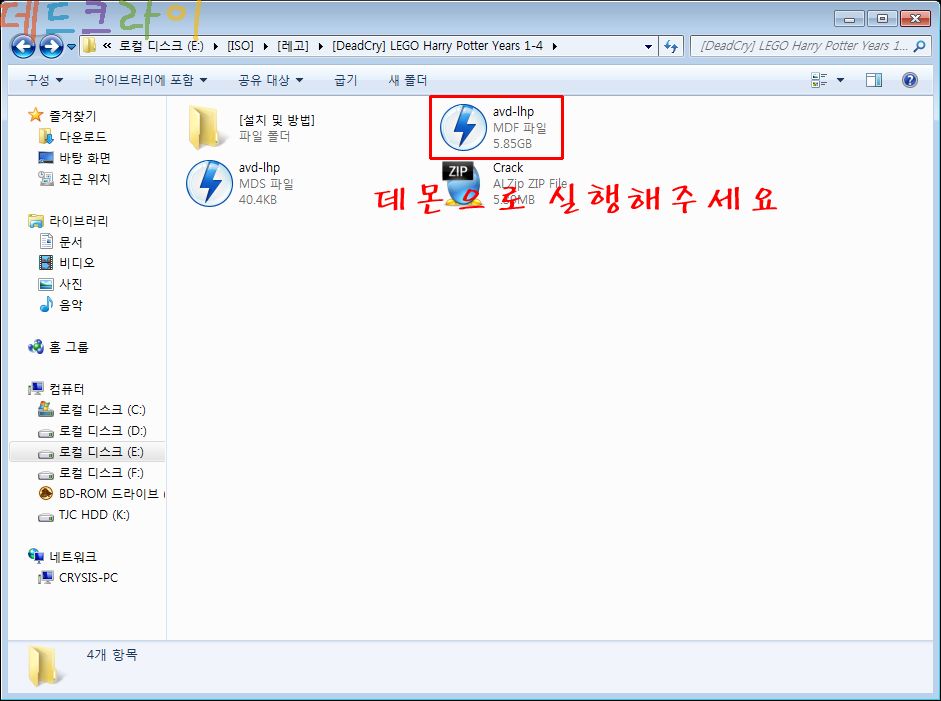This screenshot has height=701, width=941.
Task: Expand the arrow after [ISO] breadcrumb
Action: pyautogui.click(x=265, y=46)
